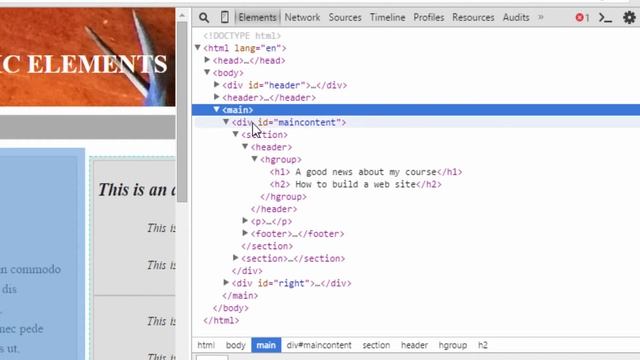
Task: Expand the div id="header" node
Action: coord(217,85)
